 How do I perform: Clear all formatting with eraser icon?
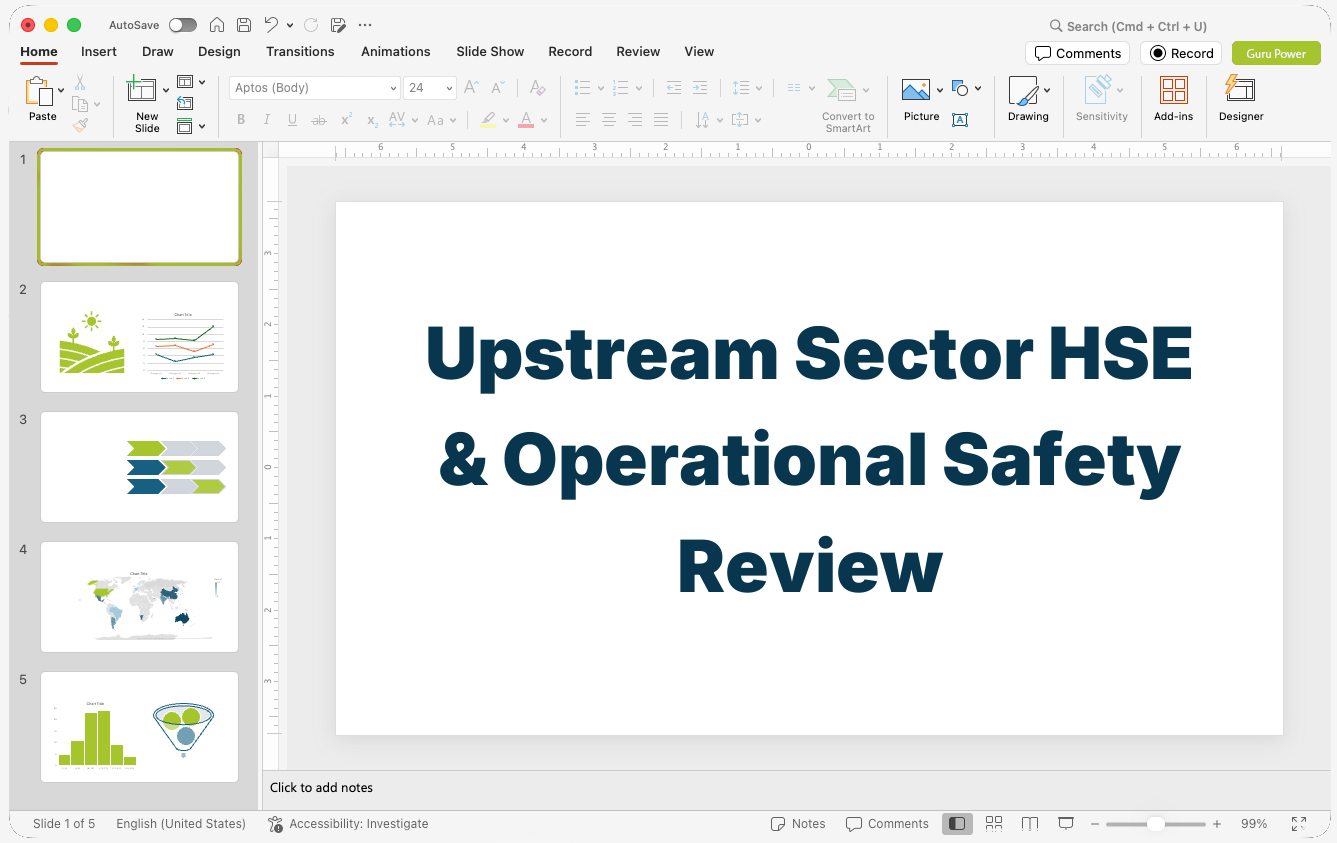(537, 88)
